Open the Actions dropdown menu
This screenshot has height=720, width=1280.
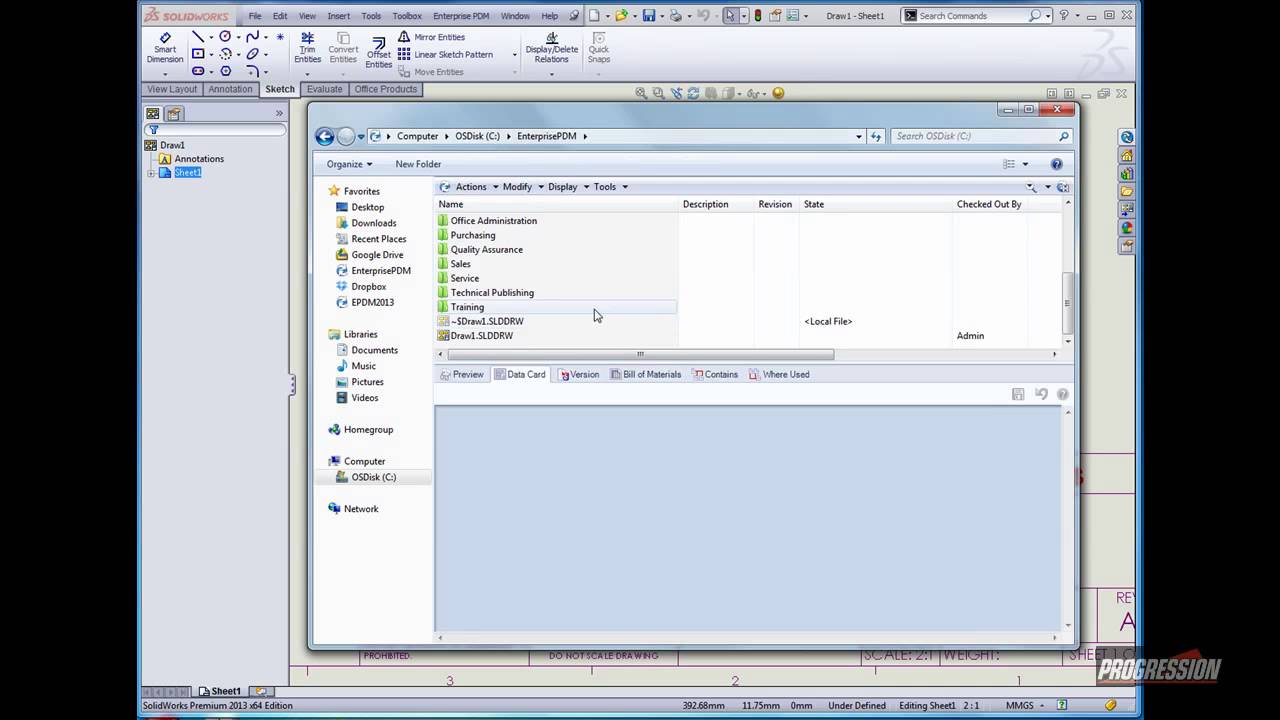click(x=476, y=187)
